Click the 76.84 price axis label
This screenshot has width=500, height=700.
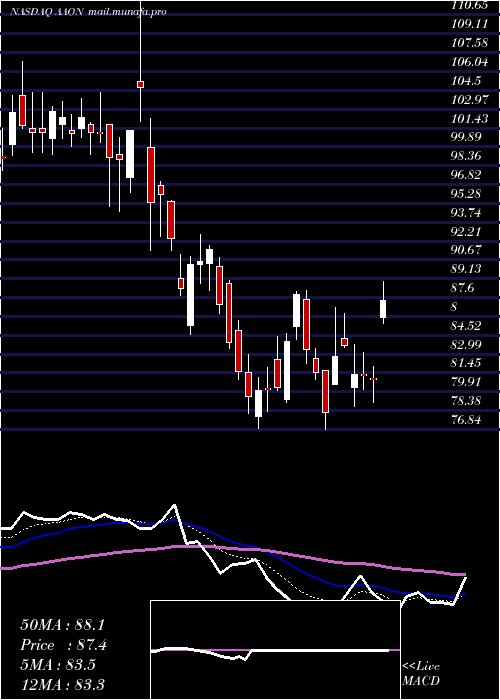(468, 419)
